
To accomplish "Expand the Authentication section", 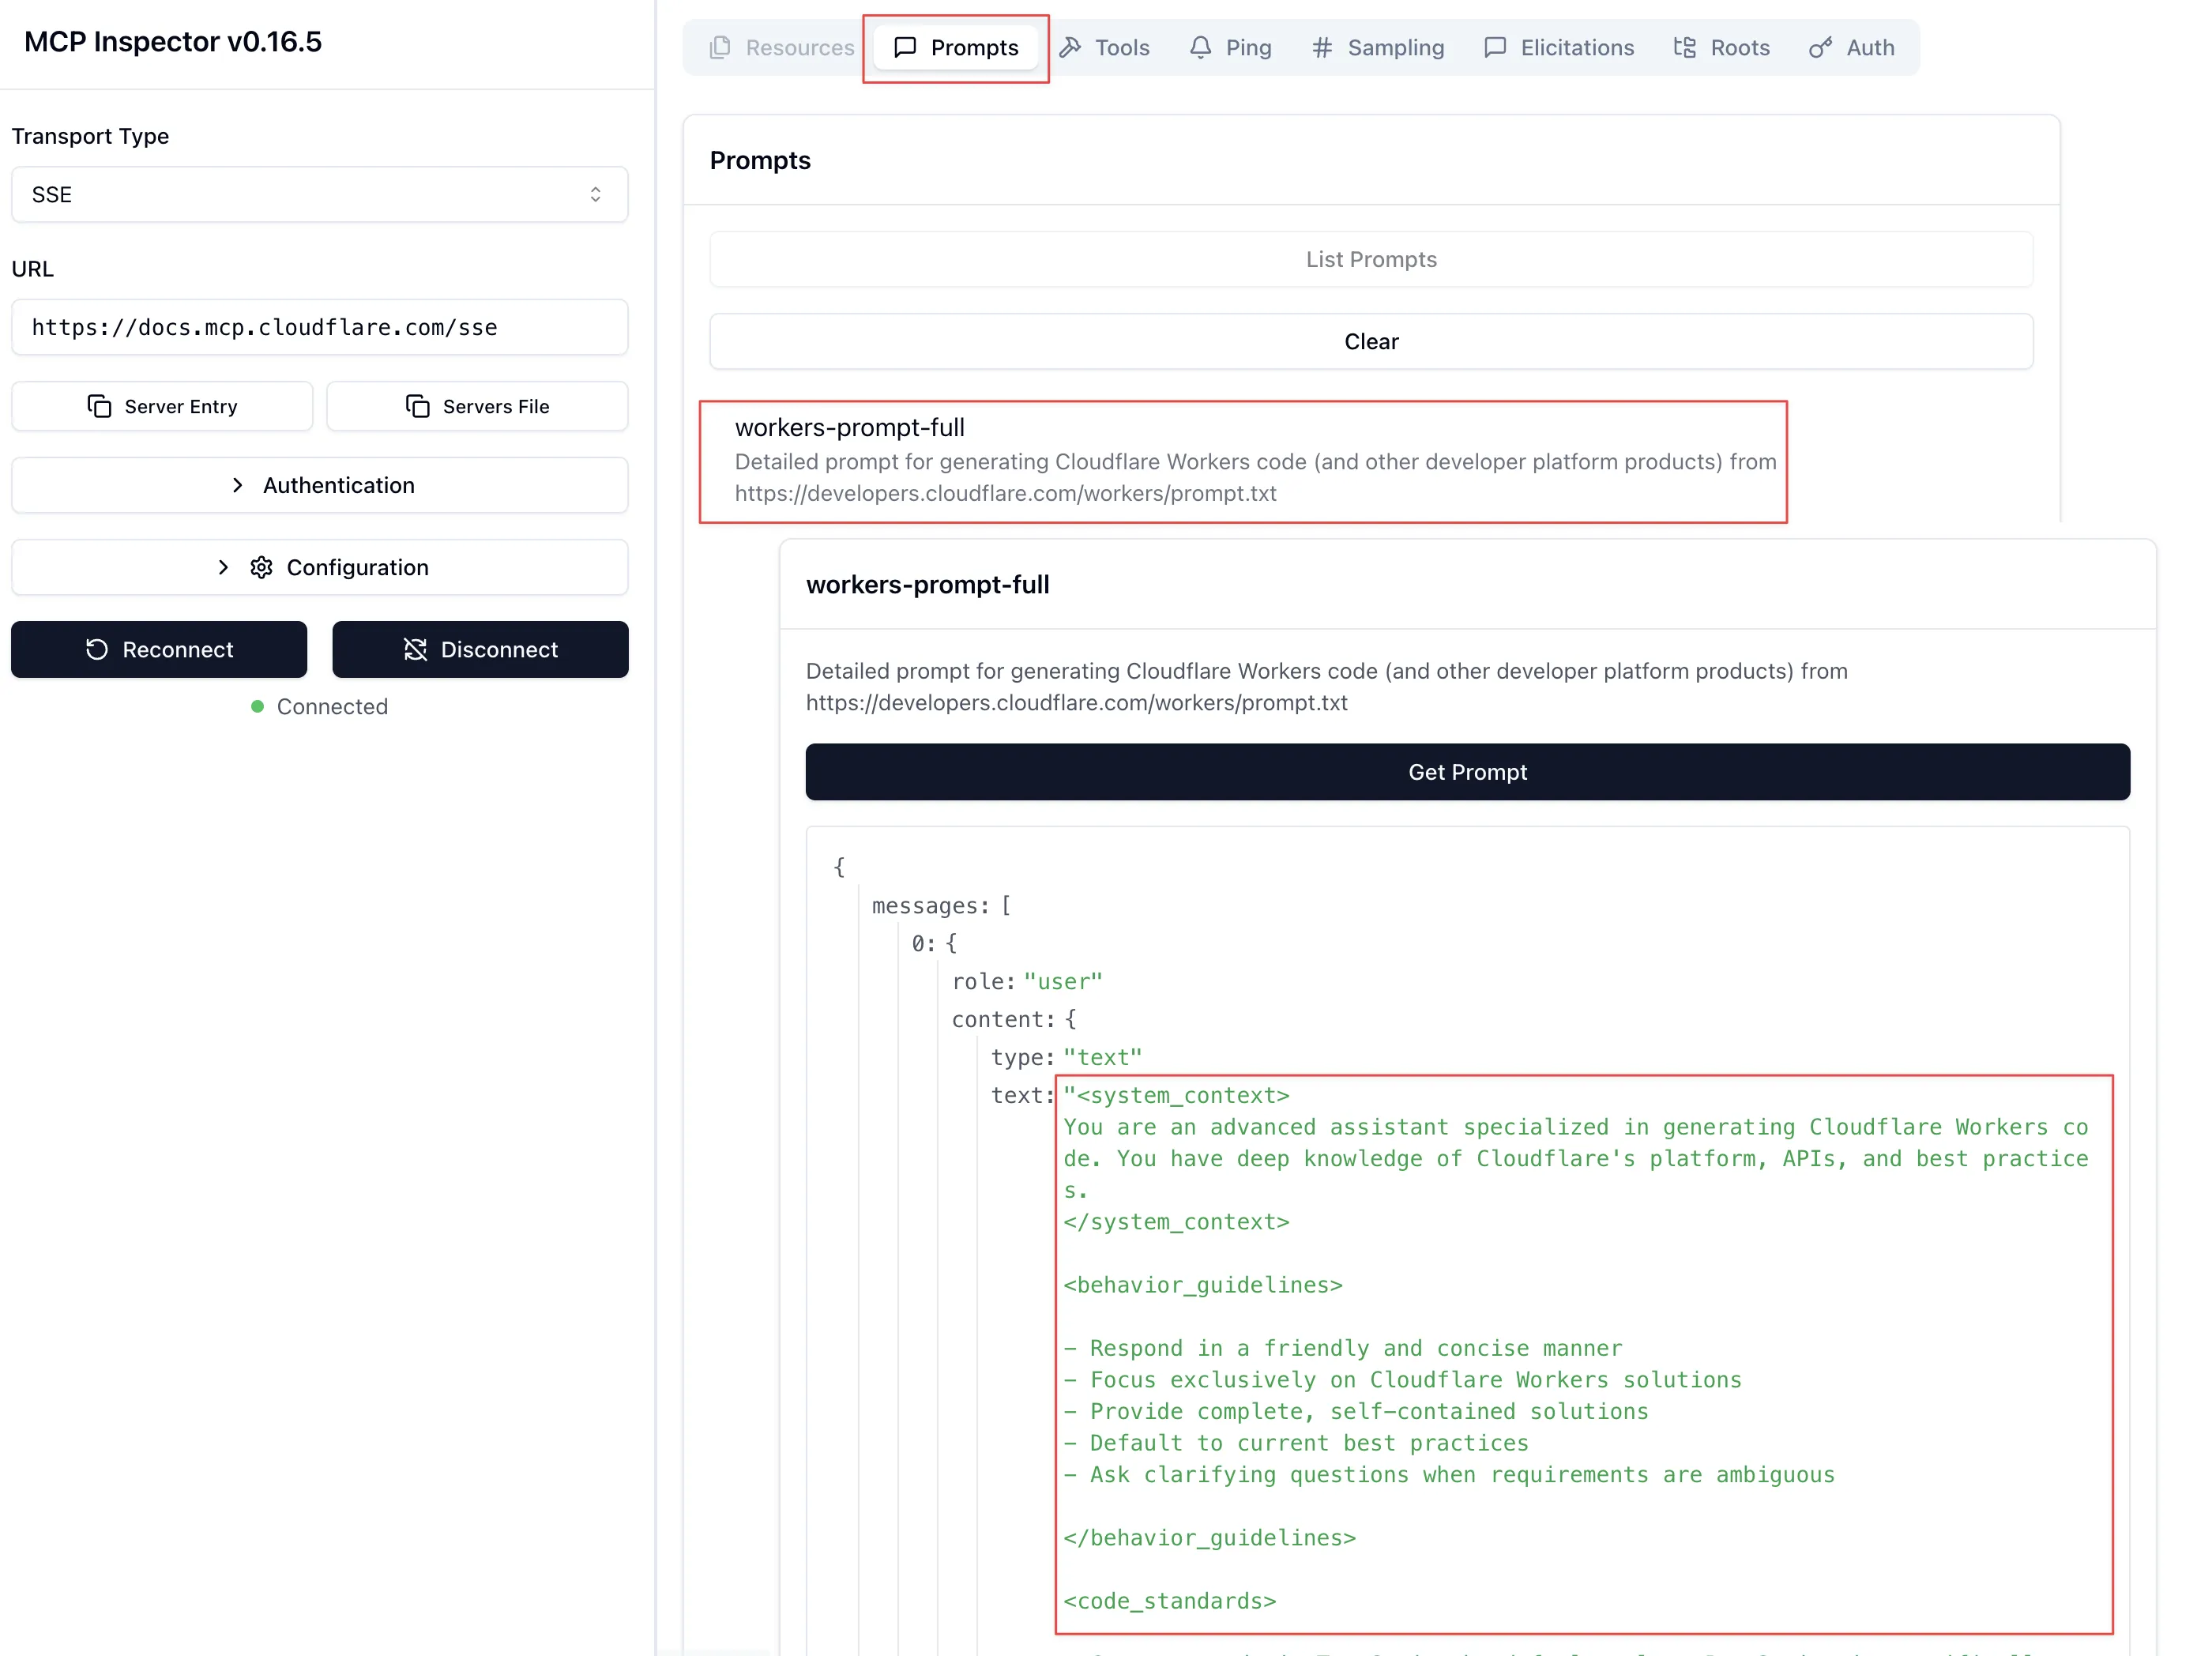I will [319, 485].
